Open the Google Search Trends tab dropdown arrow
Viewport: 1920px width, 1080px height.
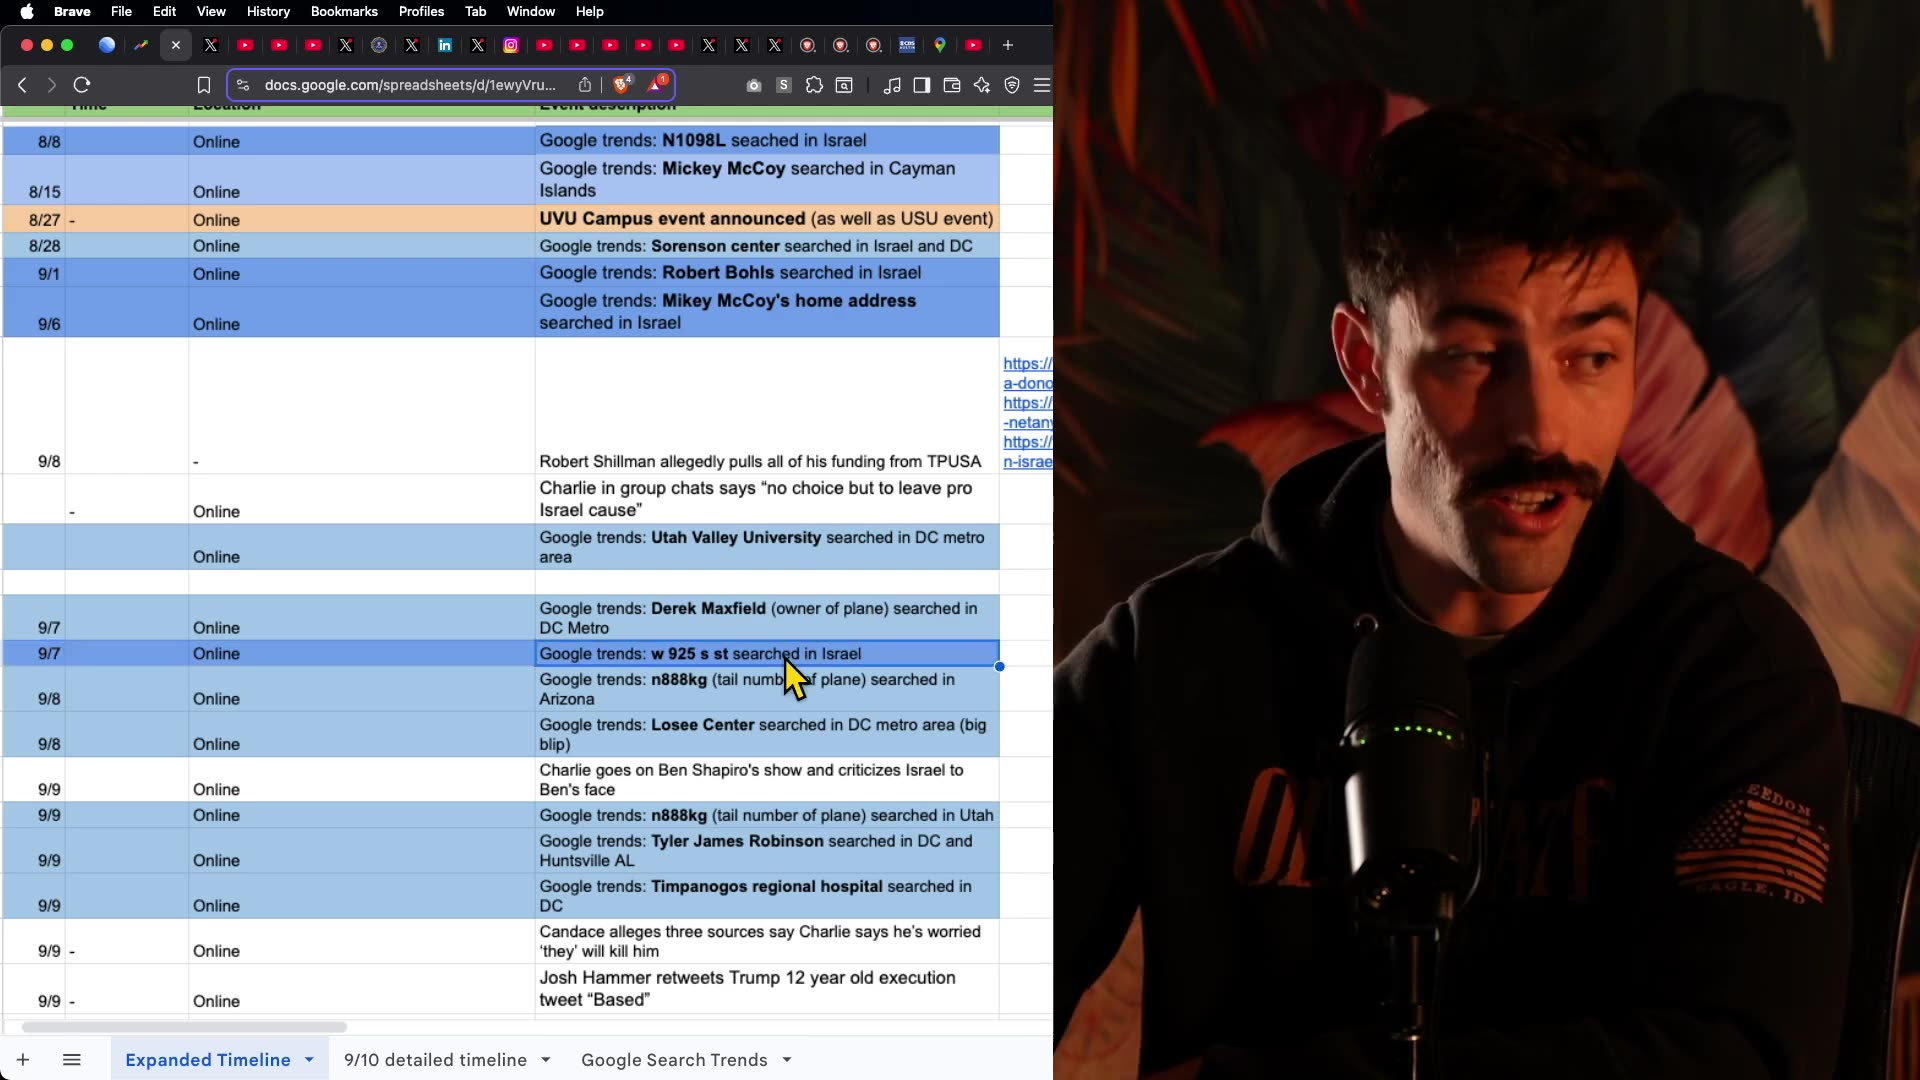tap(787, 1060)
